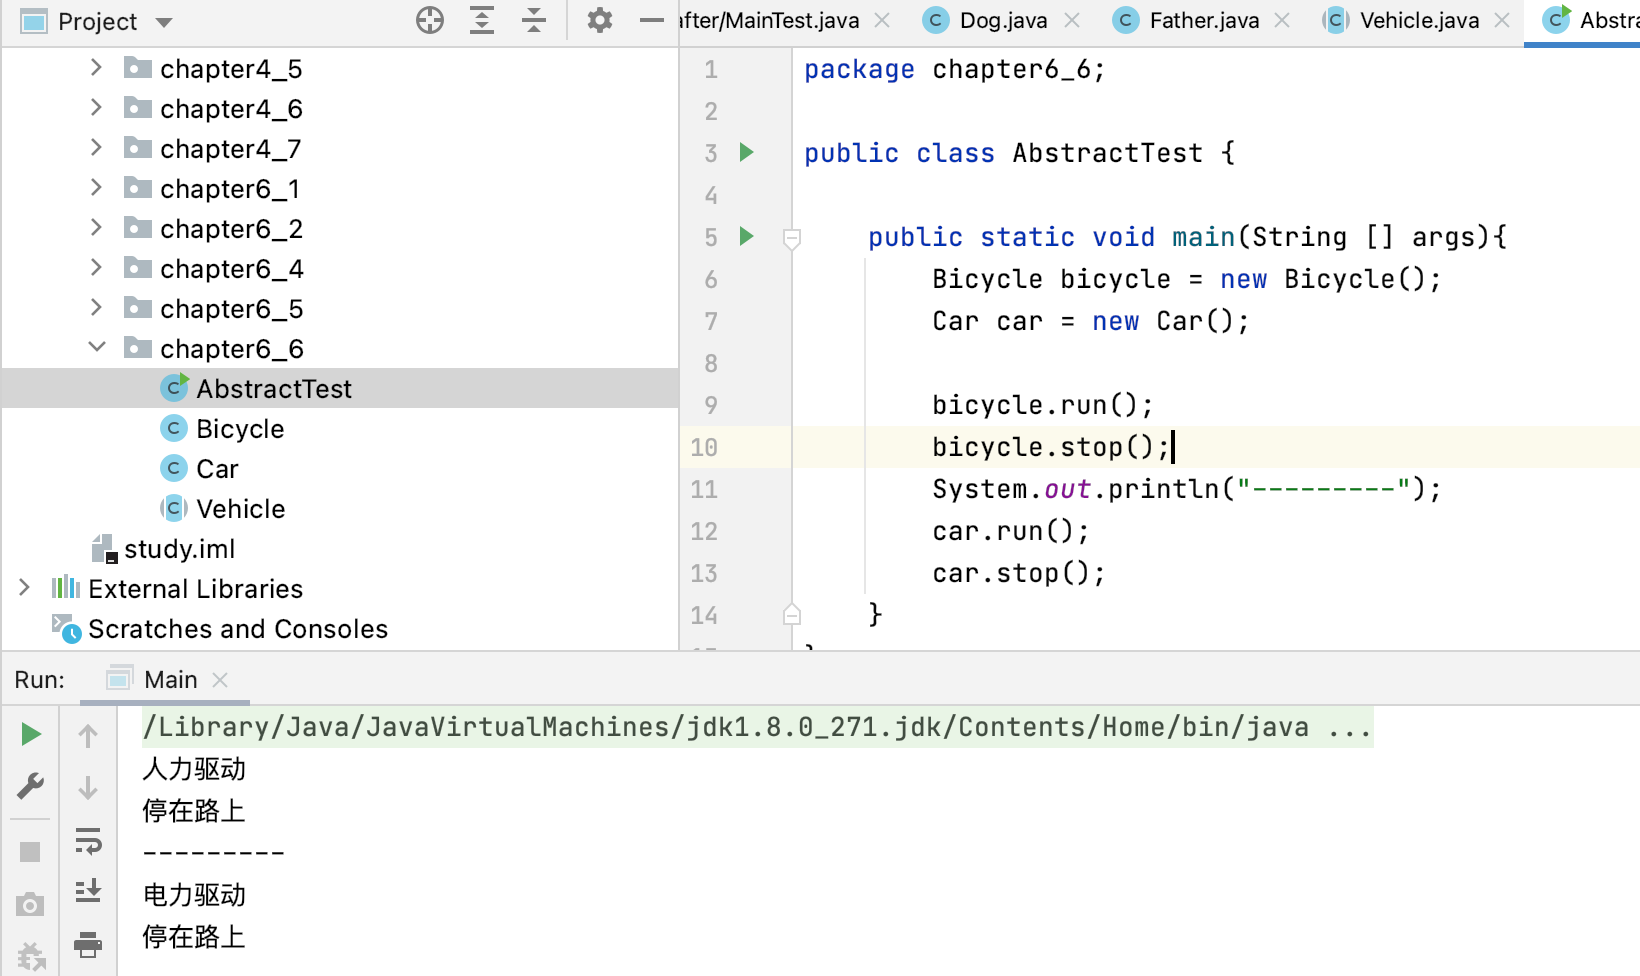Screen dimensions: 1640x976
Task: Click line number 10 in gutter
Action: [x=704, y=447]
